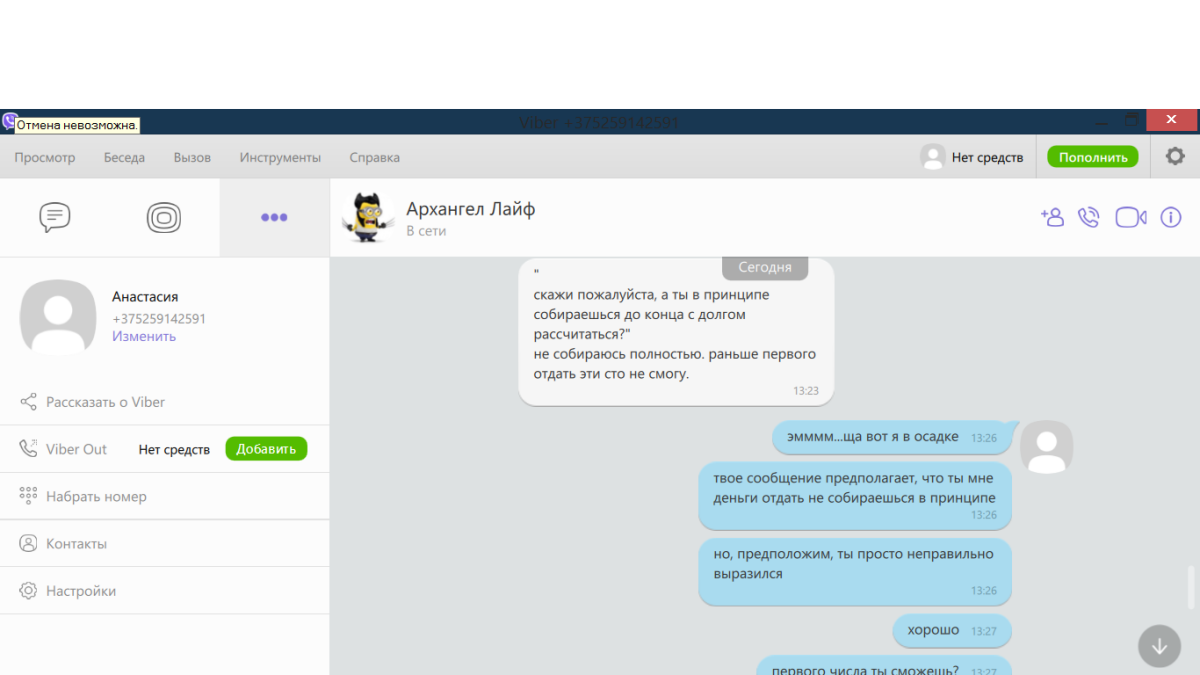This screenshot has height=675, width=1200.
Task: Click the Viber logo in title bar
Action: tap(9, 122)
